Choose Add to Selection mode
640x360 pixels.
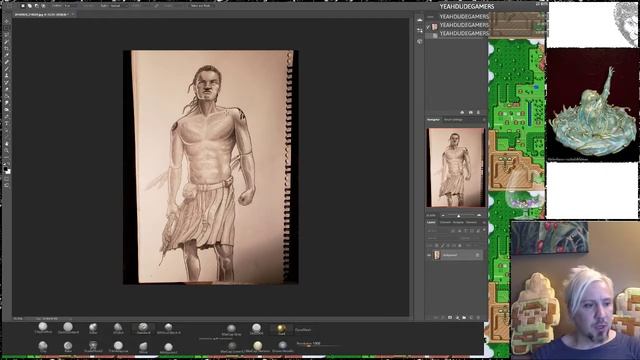pyautogui.click(x=30, y=6)
